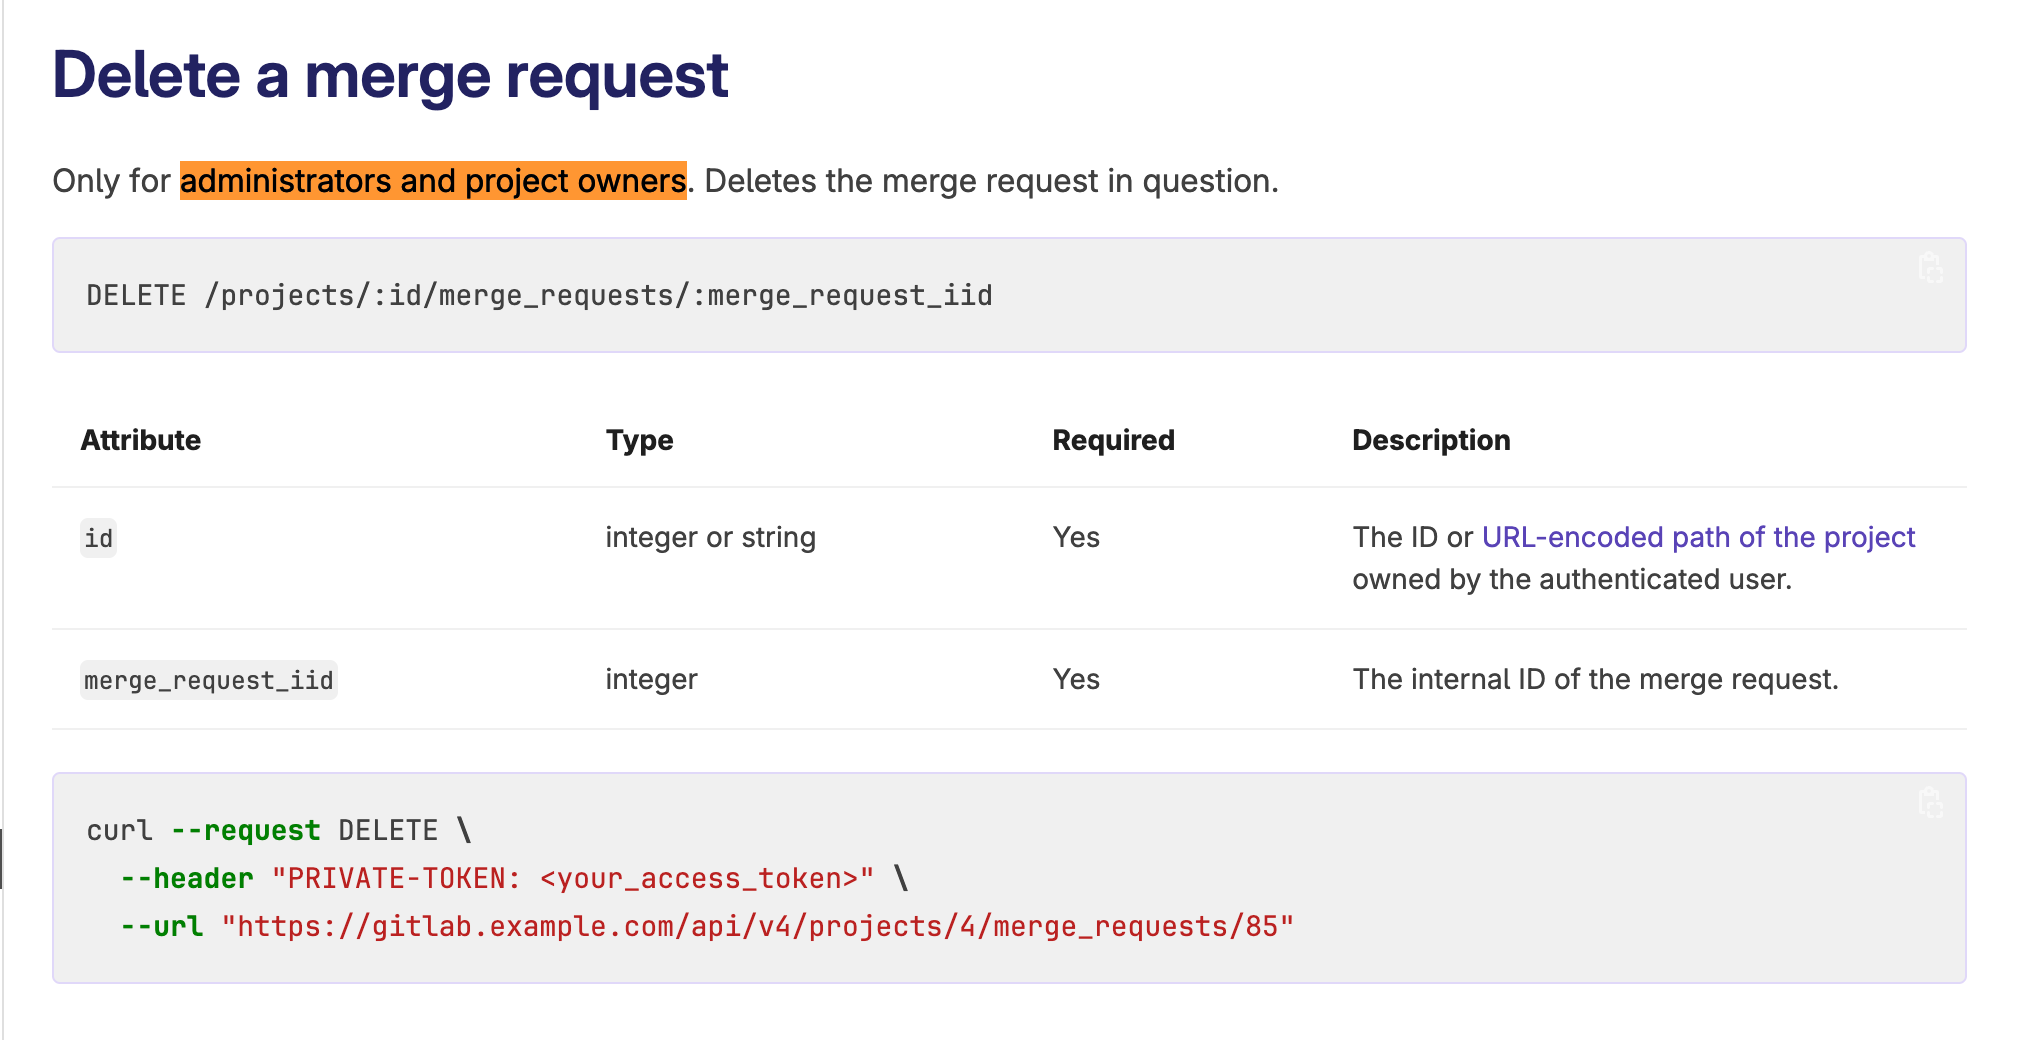Click the Type column header

pyautogui.click(x=638, y=440)
